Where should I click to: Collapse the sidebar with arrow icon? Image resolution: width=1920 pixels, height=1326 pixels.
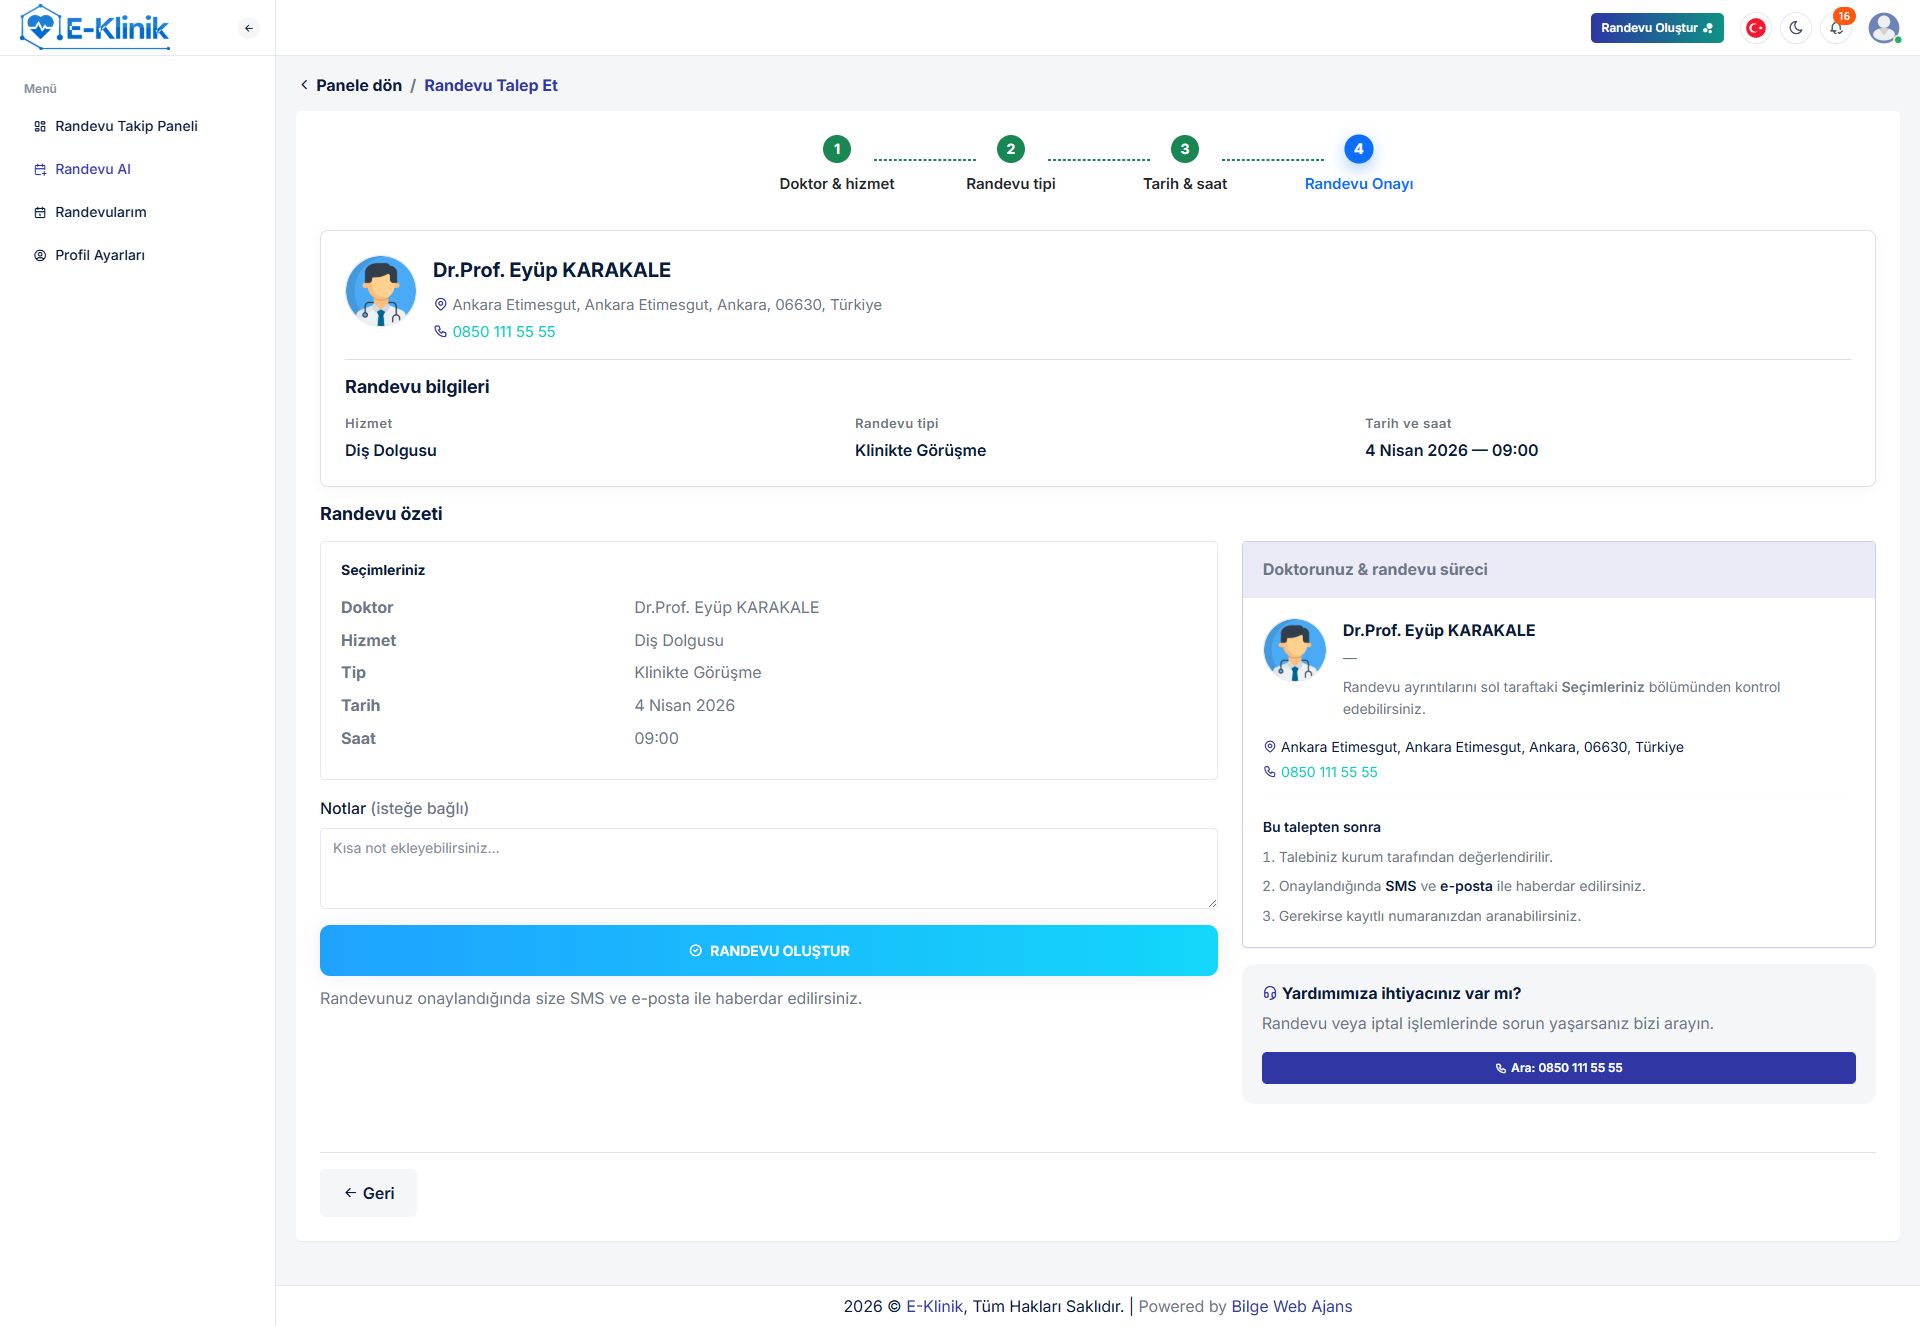(249, 28)
